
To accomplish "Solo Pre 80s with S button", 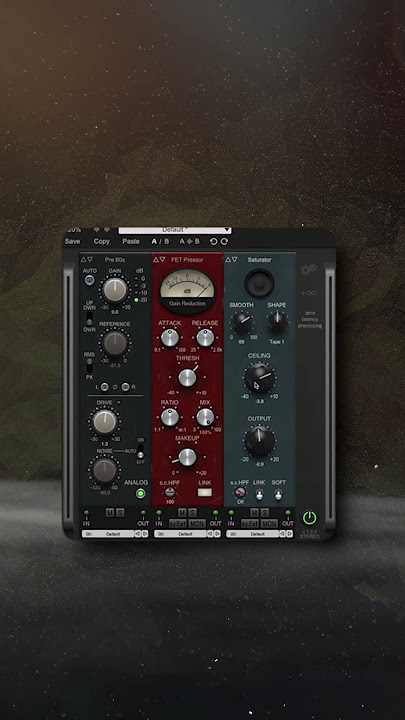I will pyautogui.click(x=120, y=513).
